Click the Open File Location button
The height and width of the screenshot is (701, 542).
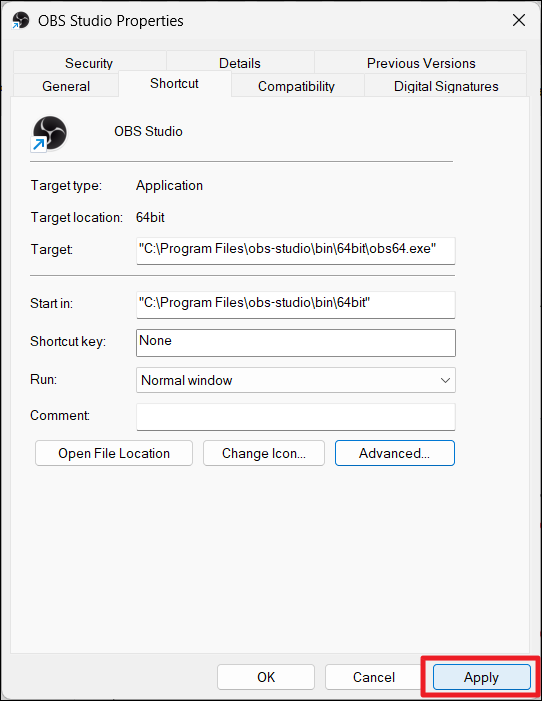(114, 453)
